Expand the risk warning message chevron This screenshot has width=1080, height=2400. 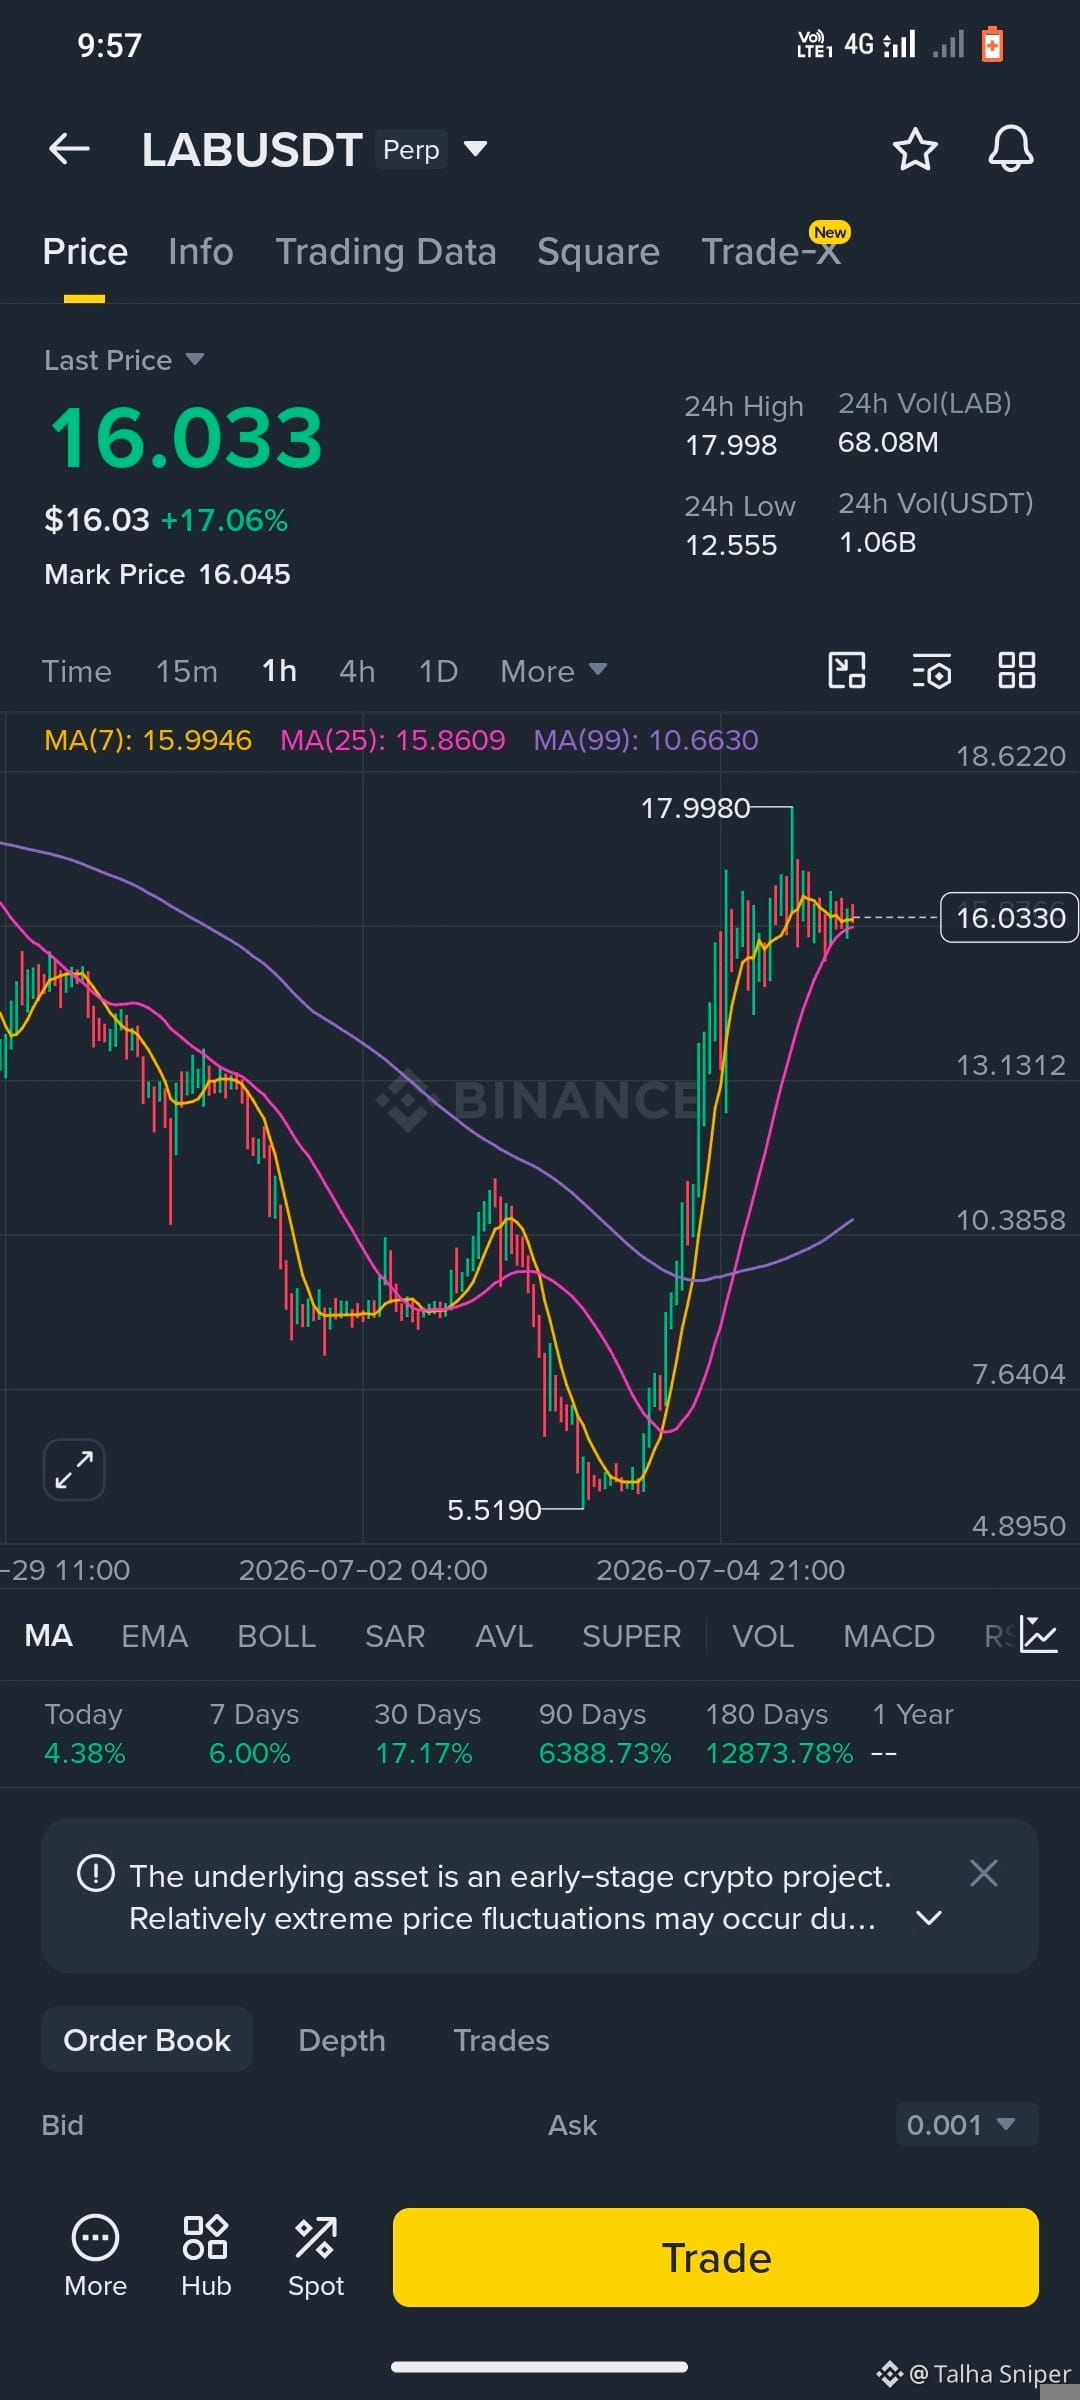pyautogui.click(x=929, y=1918)
